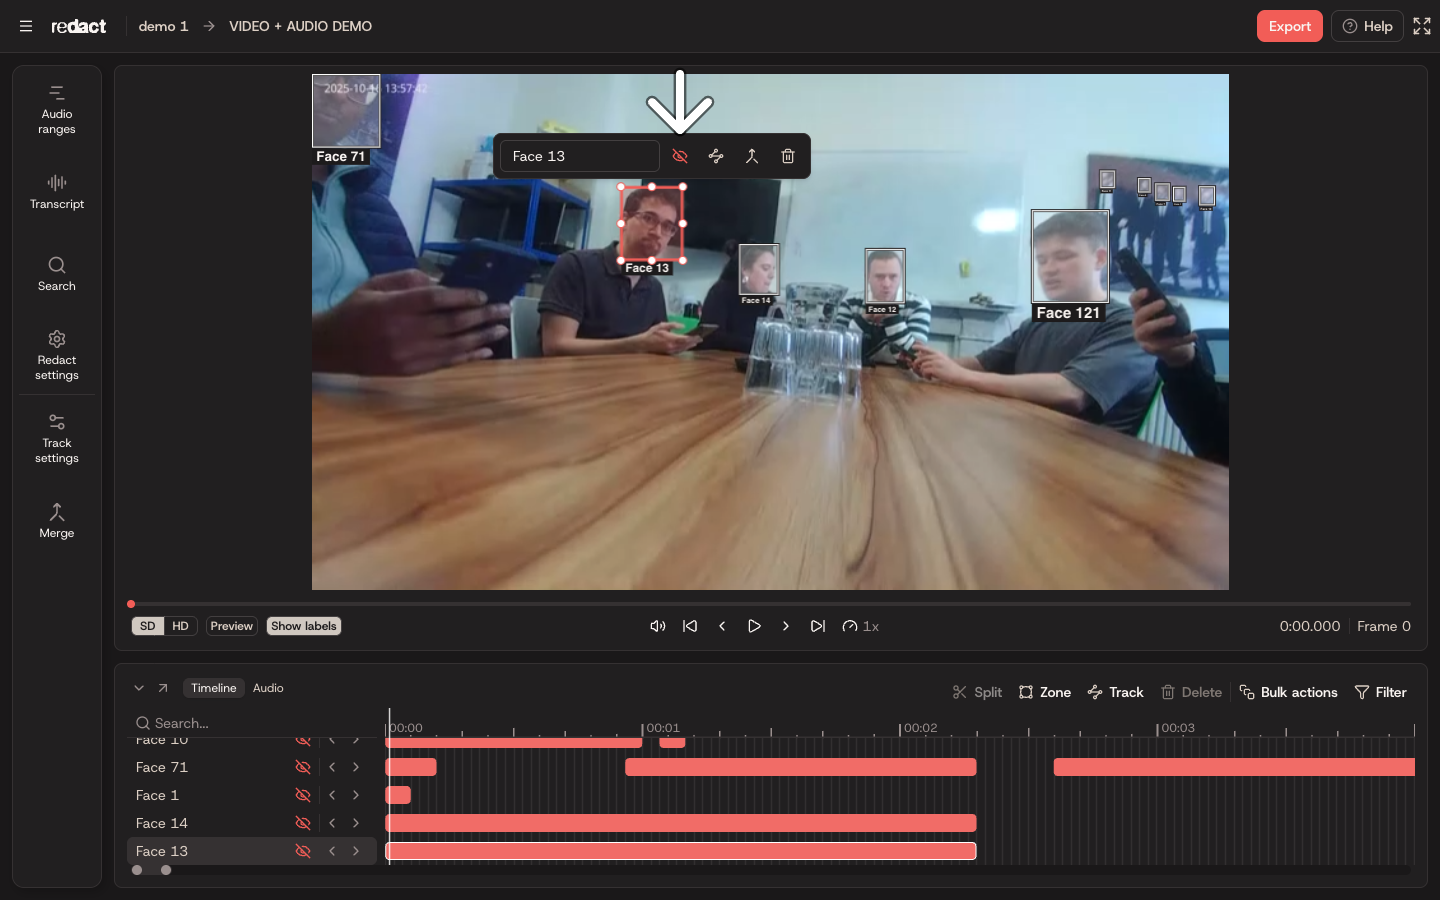Image resolution: width=1440 pixels, height=900 pixels.
Task: Select the Merge tool in sidebar
Action: (x=57, y=521)
